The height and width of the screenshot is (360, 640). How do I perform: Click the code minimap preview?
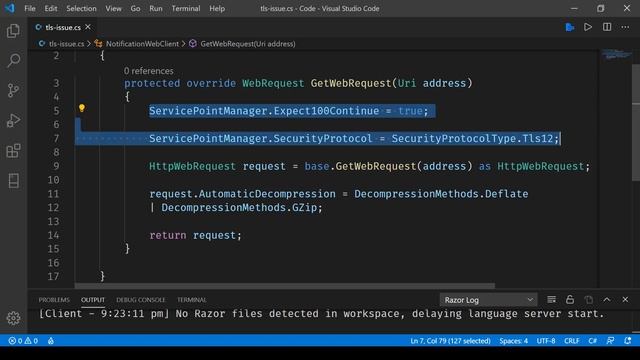pyautogui.click(x=616, y=54)
